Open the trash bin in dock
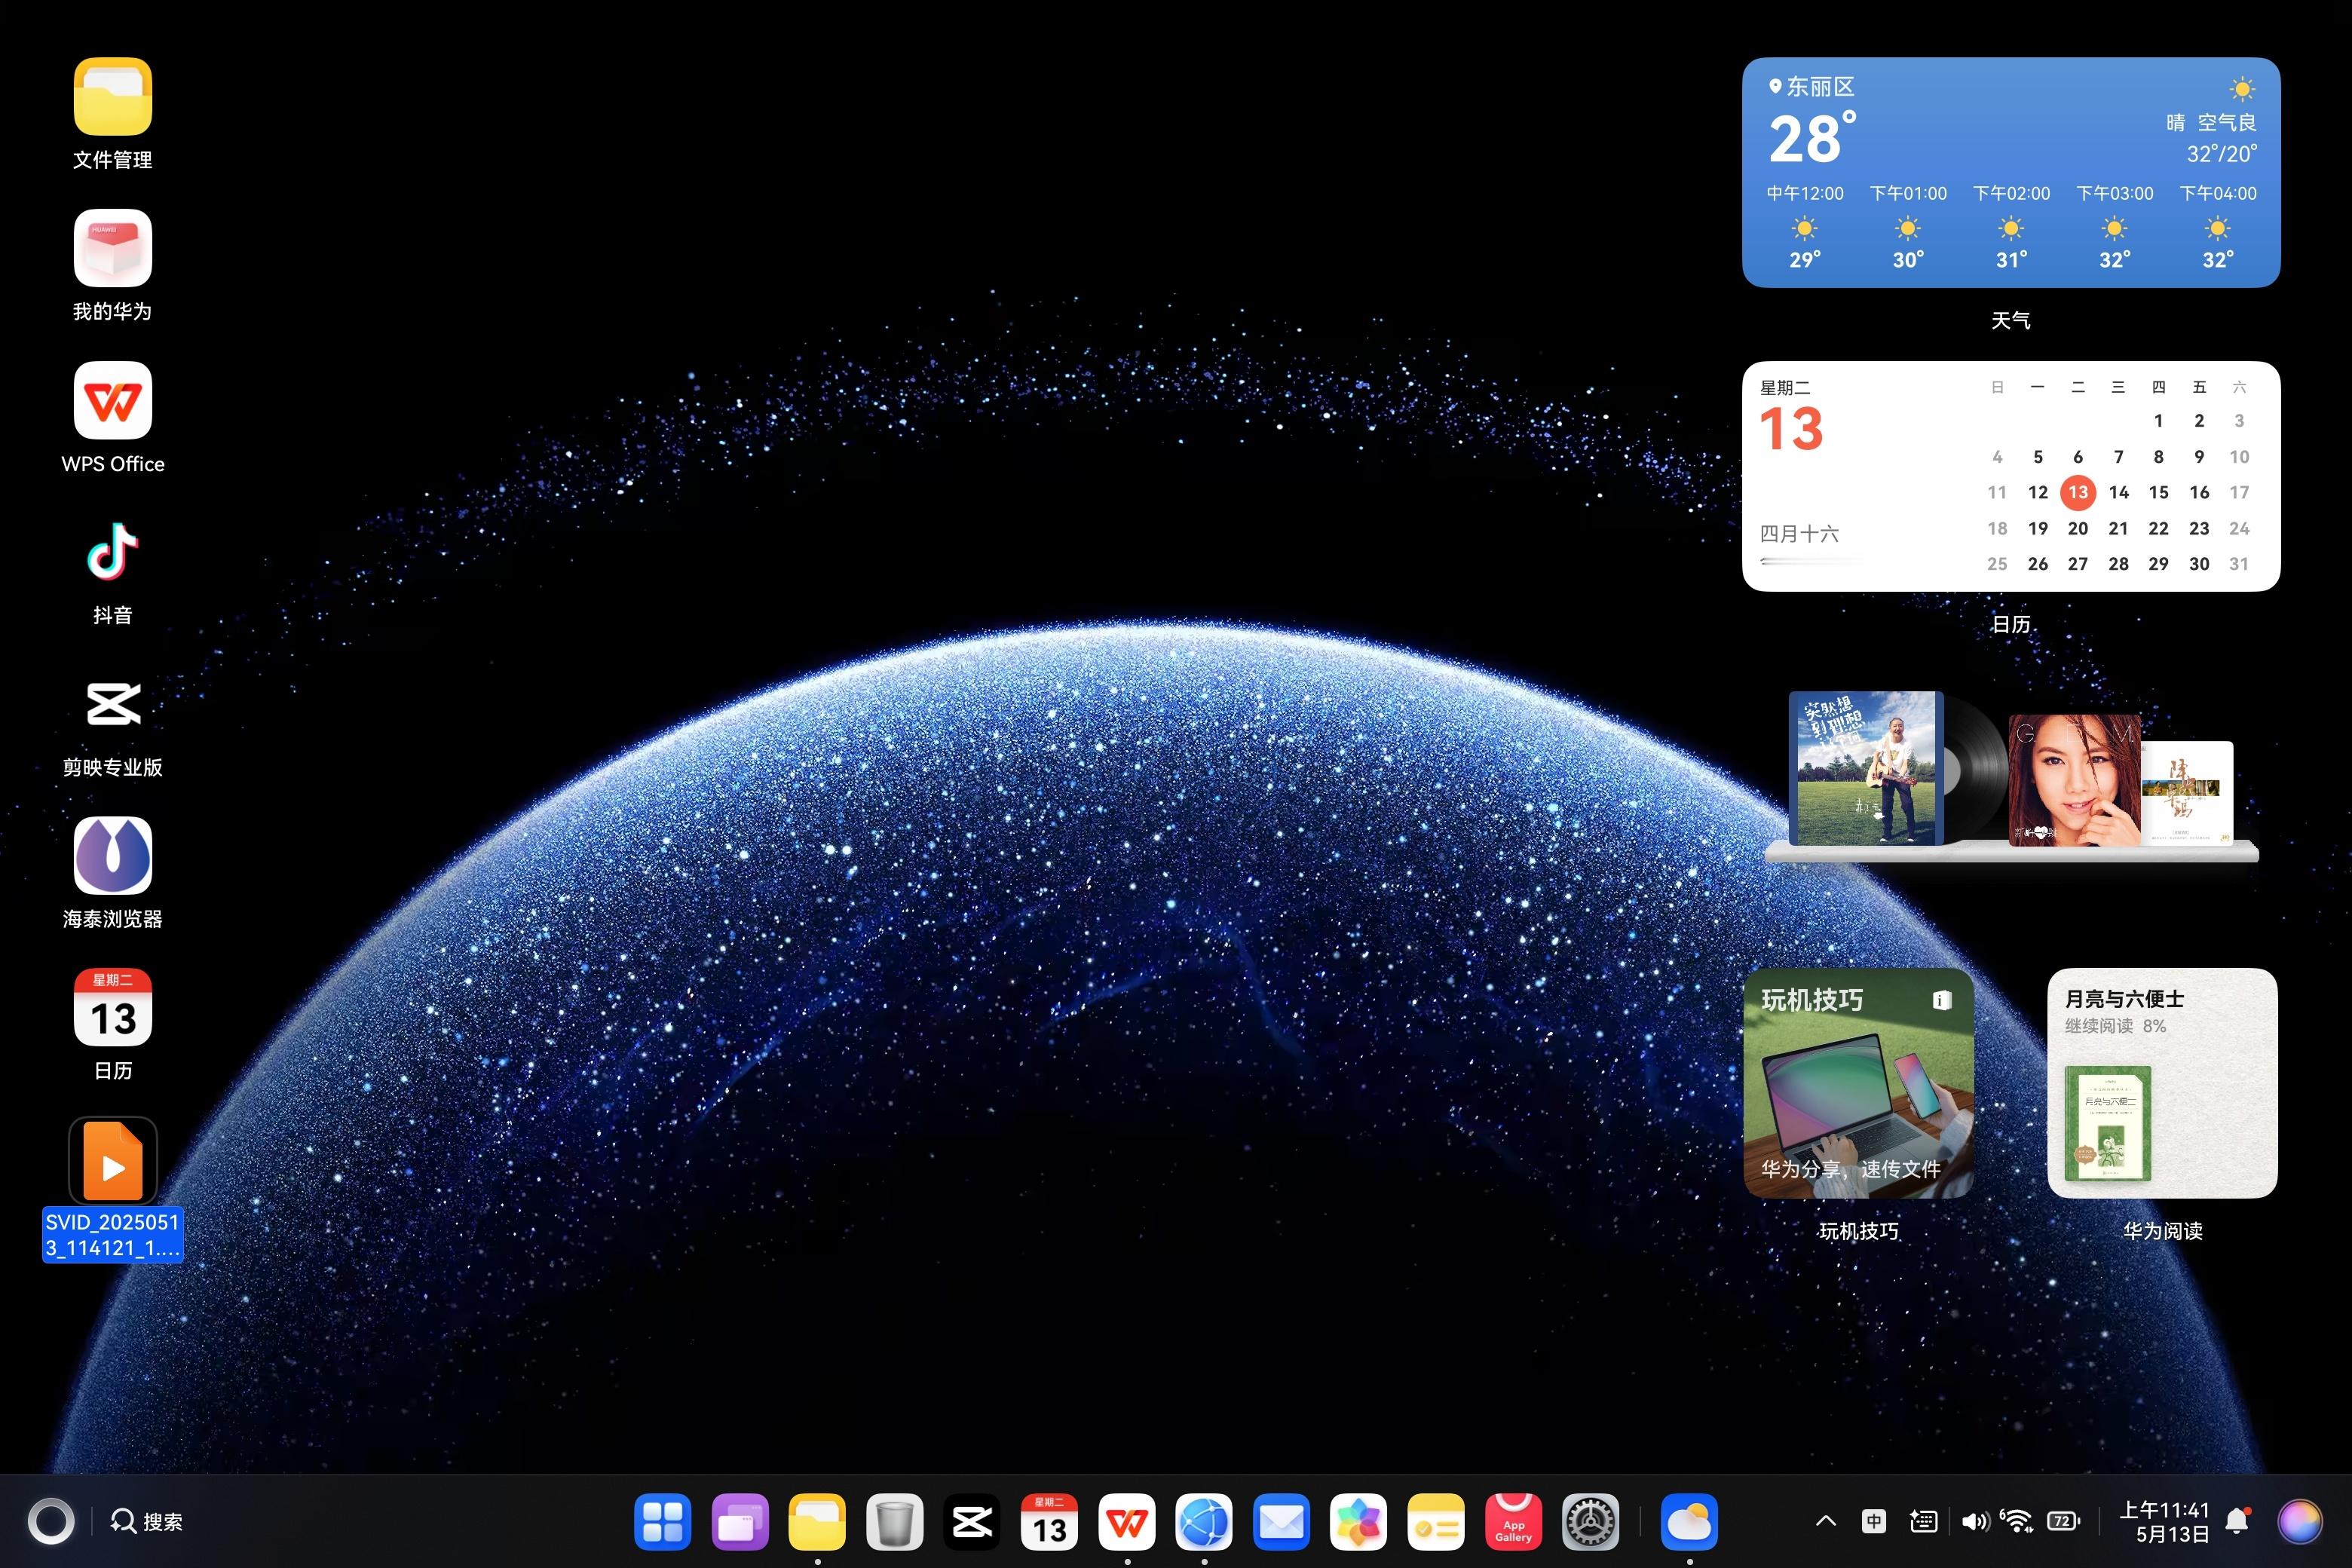The width and height of the screenshot is (2352, 1568). click(894, 1522)
